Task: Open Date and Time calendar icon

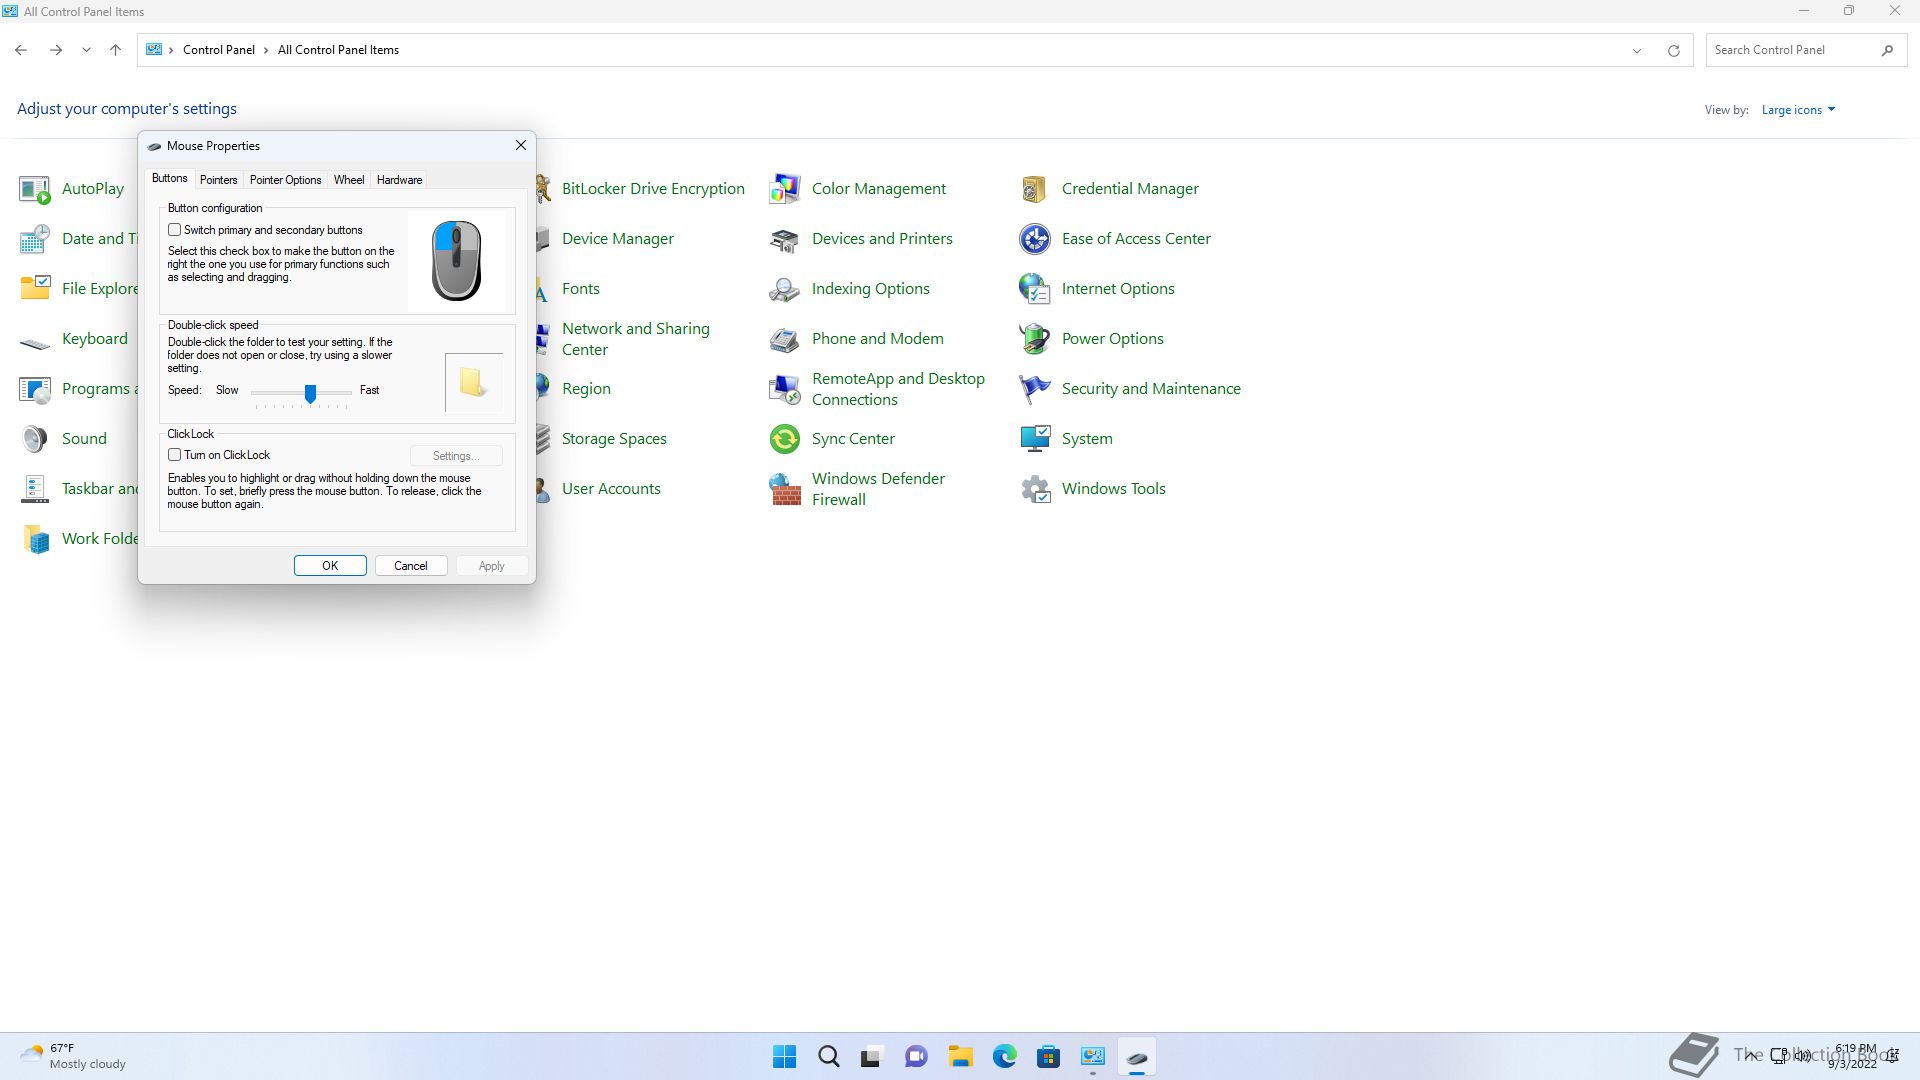Action: coord(35,239)
